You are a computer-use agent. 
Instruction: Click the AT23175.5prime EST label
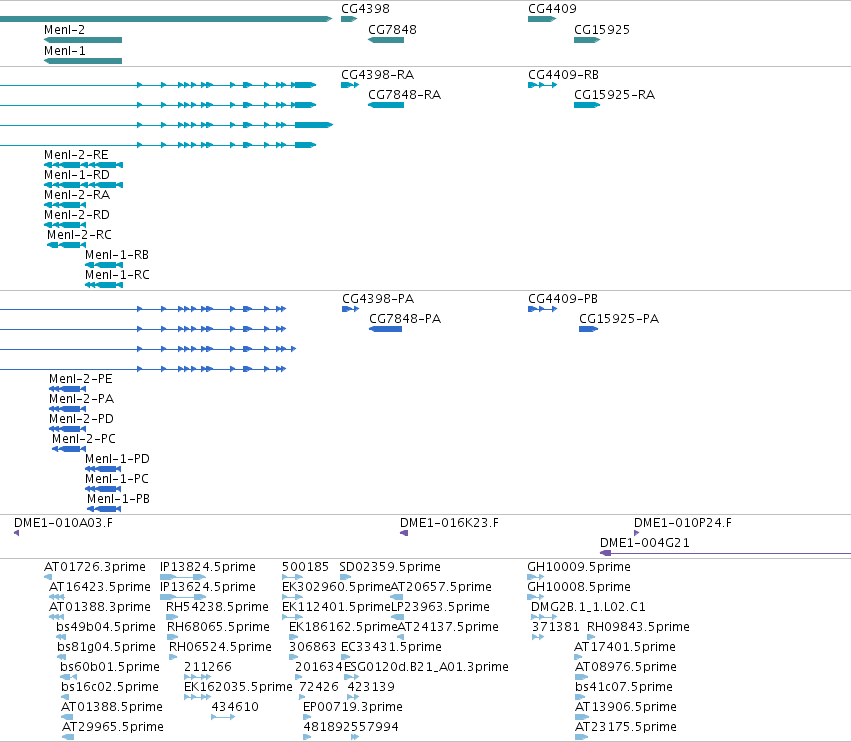[x=626, y=727]
